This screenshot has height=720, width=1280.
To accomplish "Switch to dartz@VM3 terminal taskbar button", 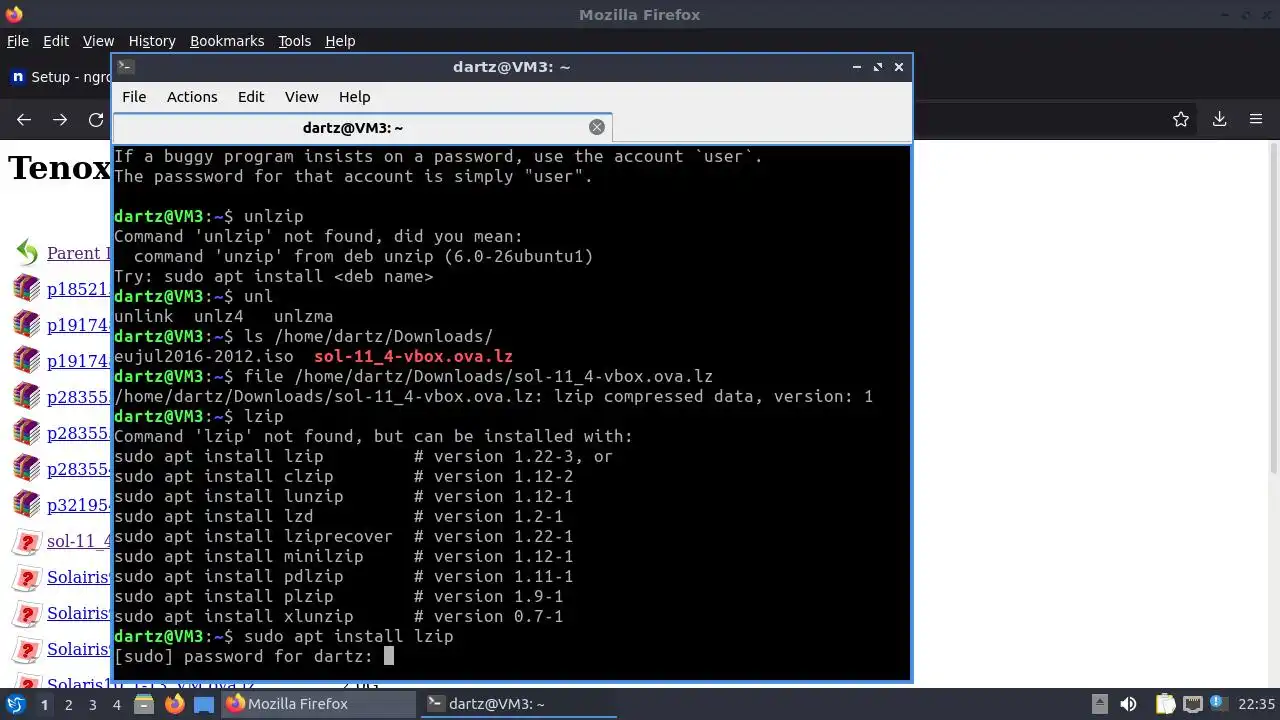I will (517, 704).
